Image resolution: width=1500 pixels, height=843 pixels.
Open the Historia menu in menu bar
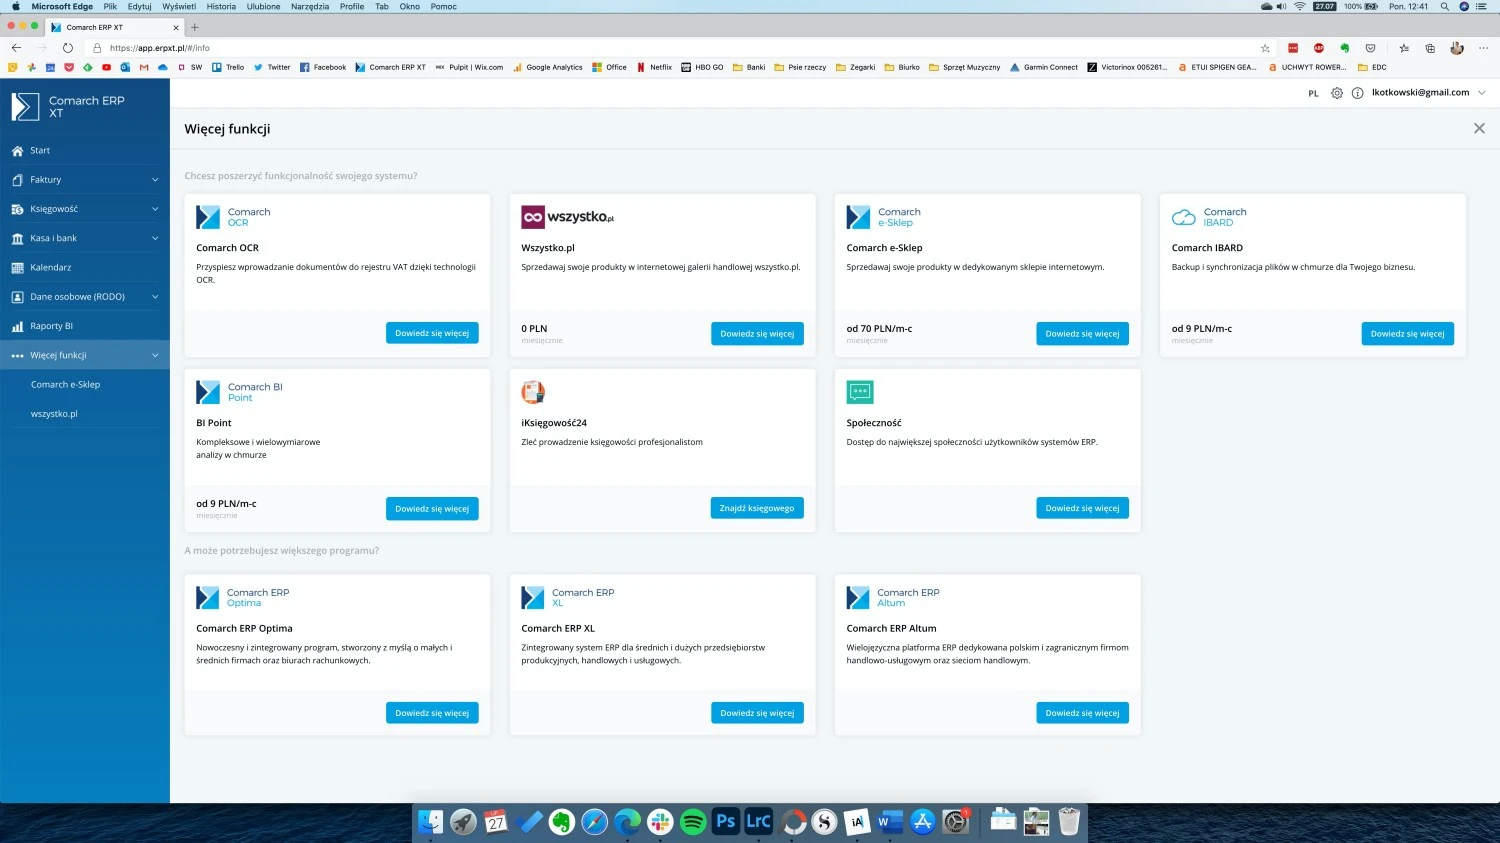coord(221,6)
